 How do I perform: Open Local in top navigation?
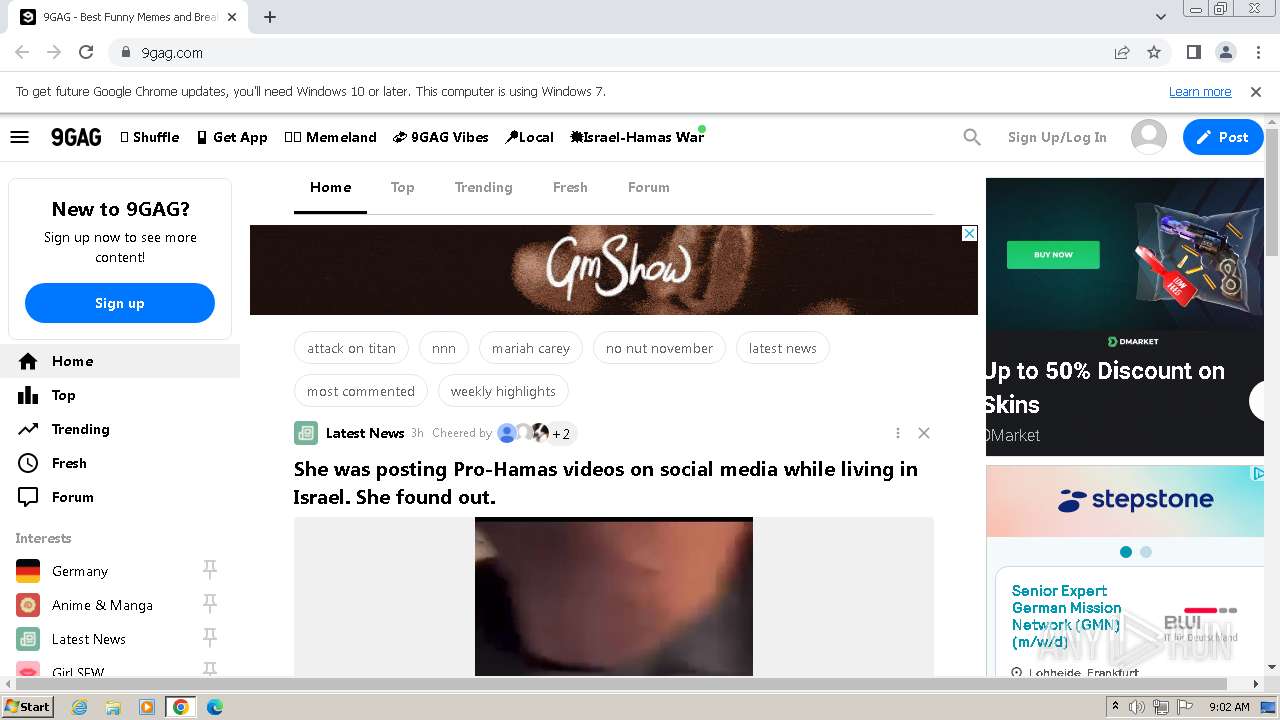click(x=529, y=137)
